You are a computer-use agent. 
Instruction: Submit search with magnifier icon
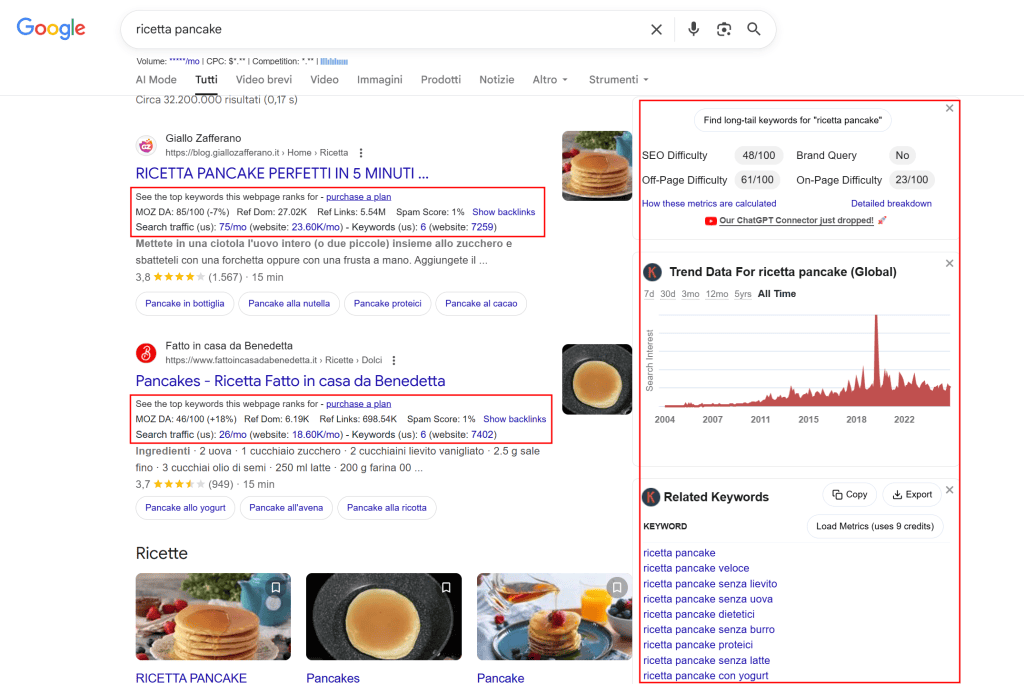point(754,29)
